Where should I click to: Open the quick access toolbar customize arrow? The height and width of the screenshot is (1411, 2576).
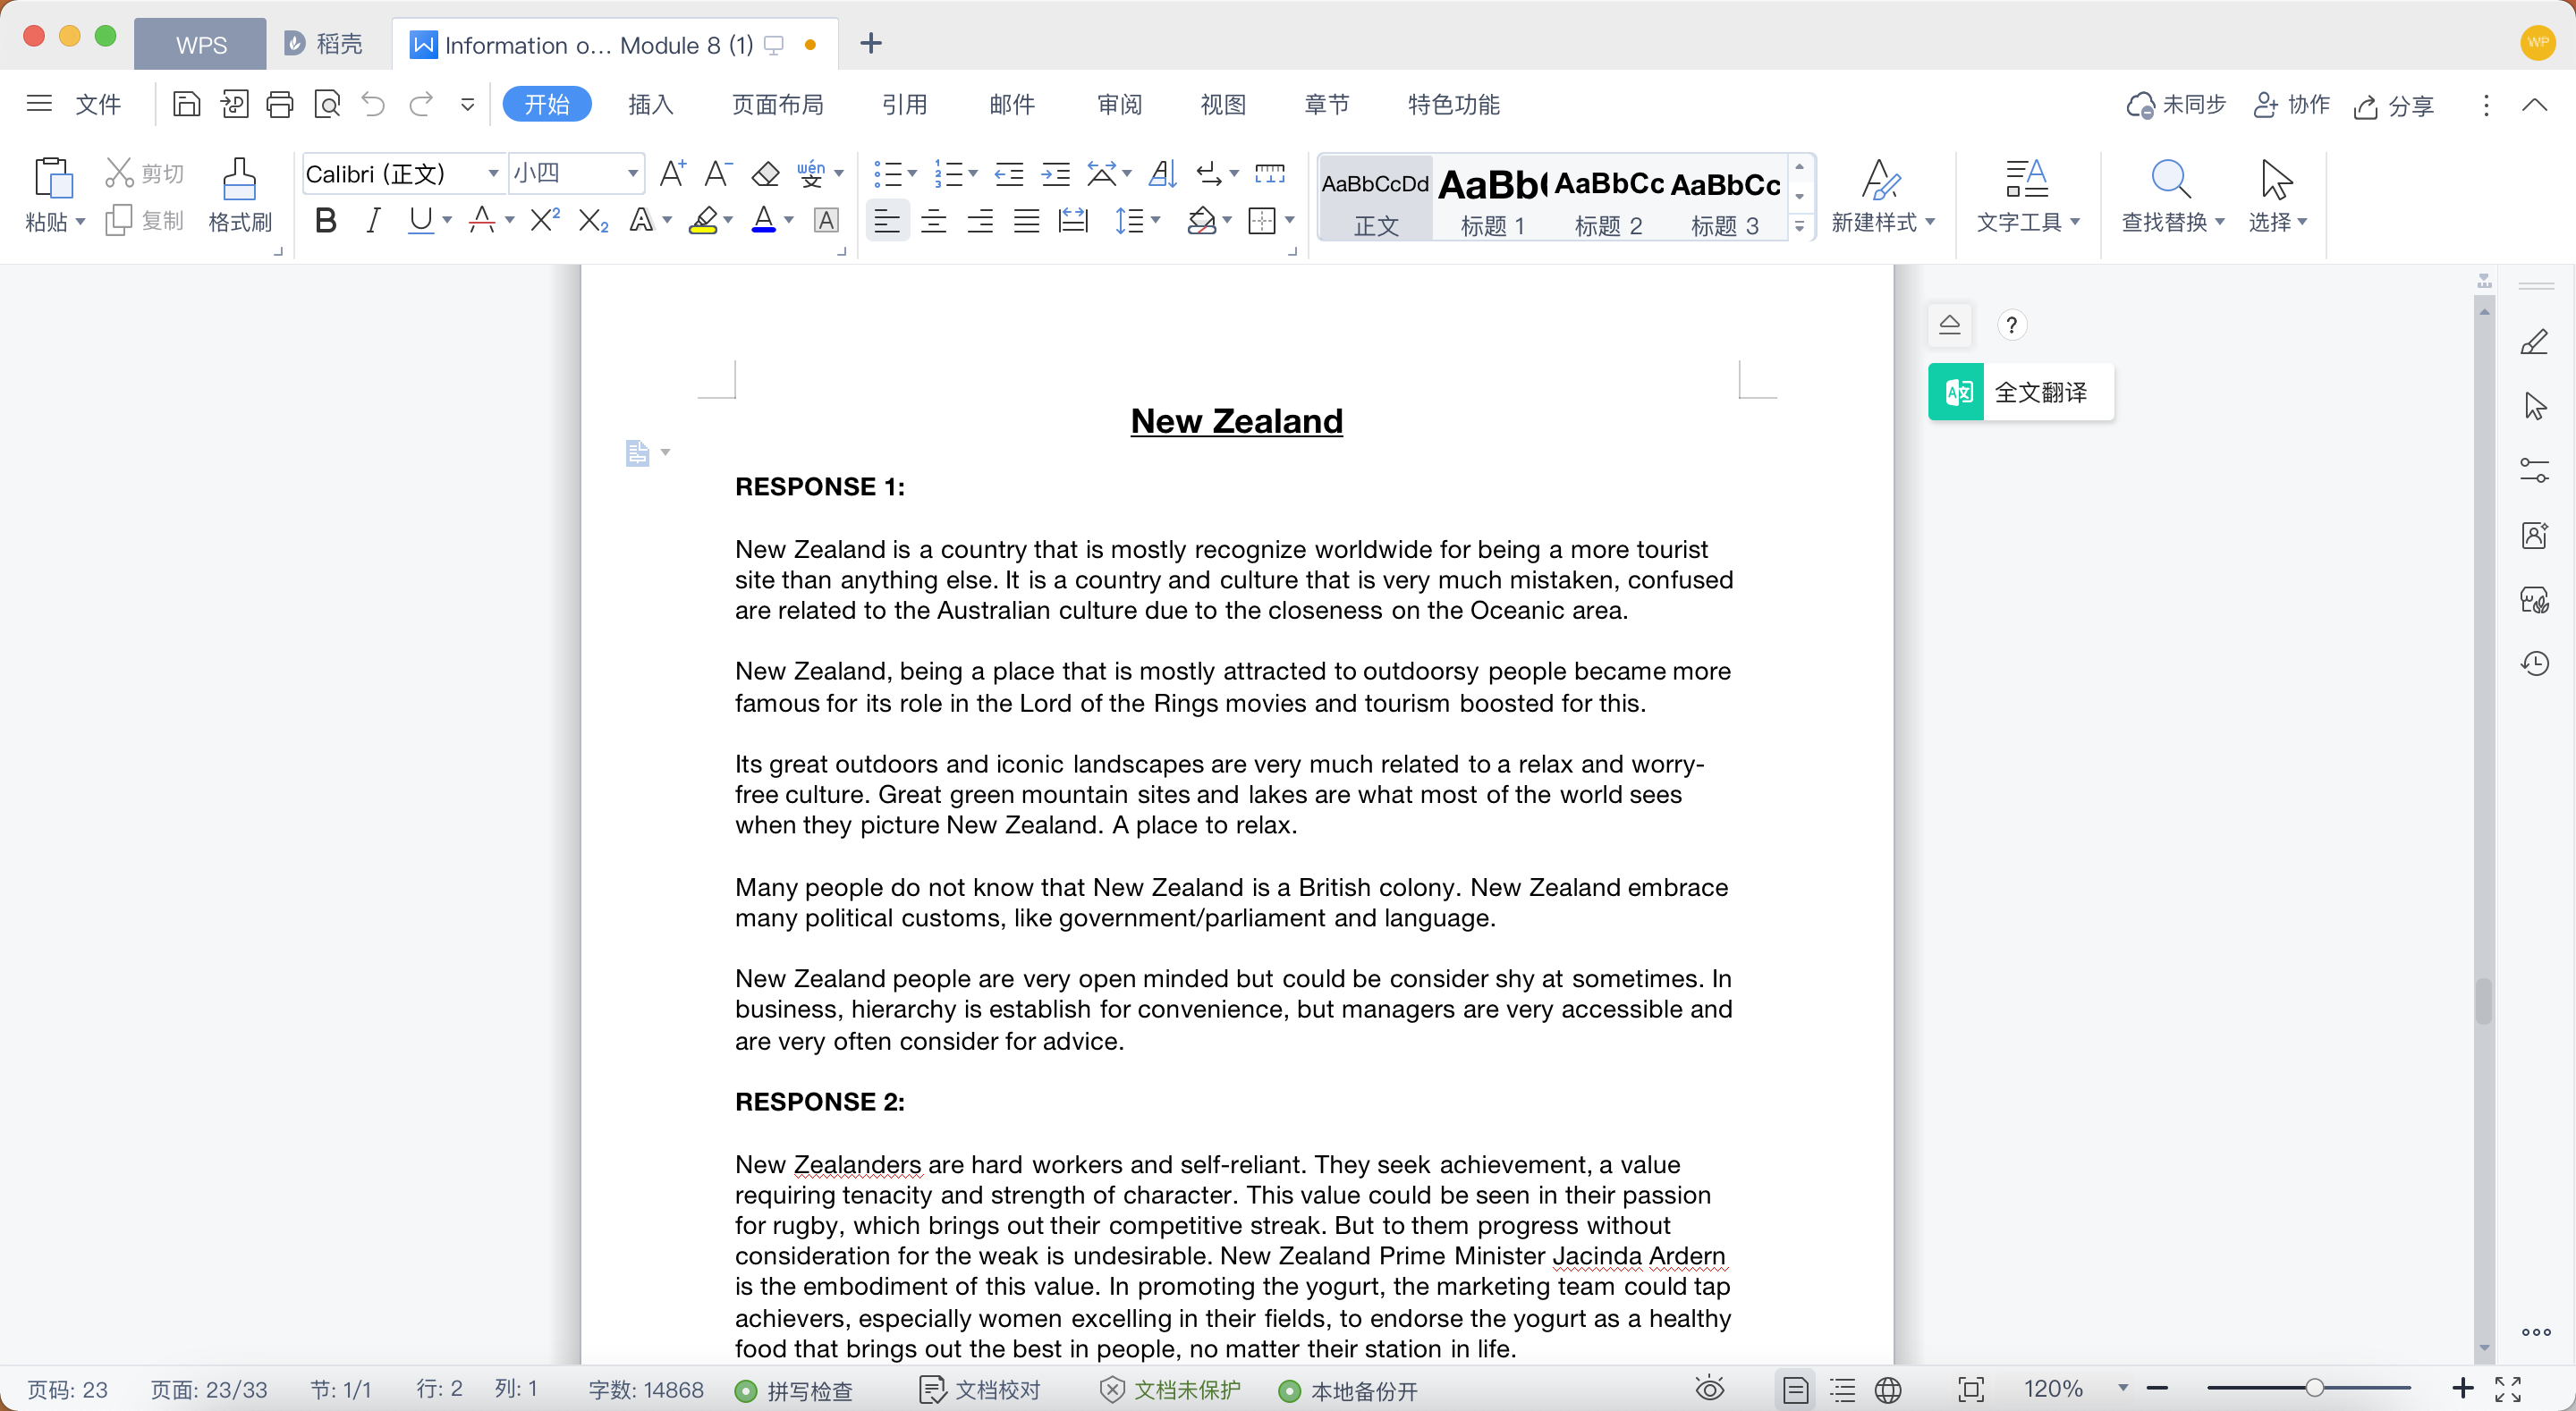pyautogui.click(x=467, y=104)
